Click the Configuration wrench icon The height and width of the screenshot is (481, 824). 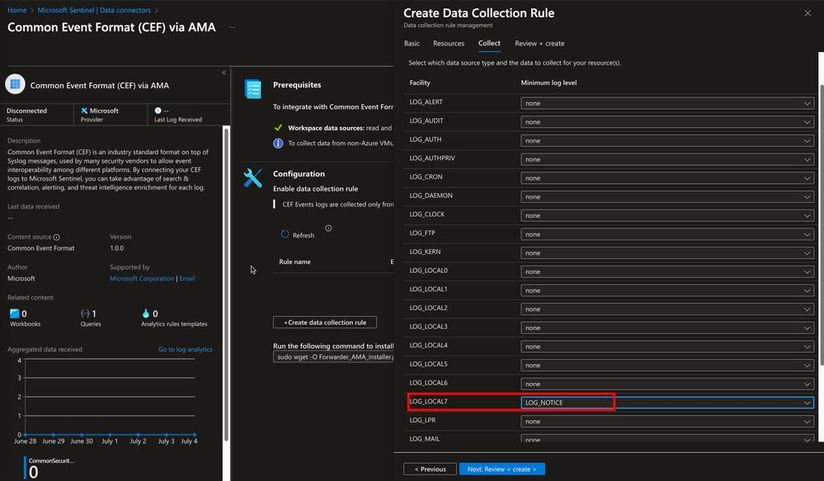coord(254,178)
